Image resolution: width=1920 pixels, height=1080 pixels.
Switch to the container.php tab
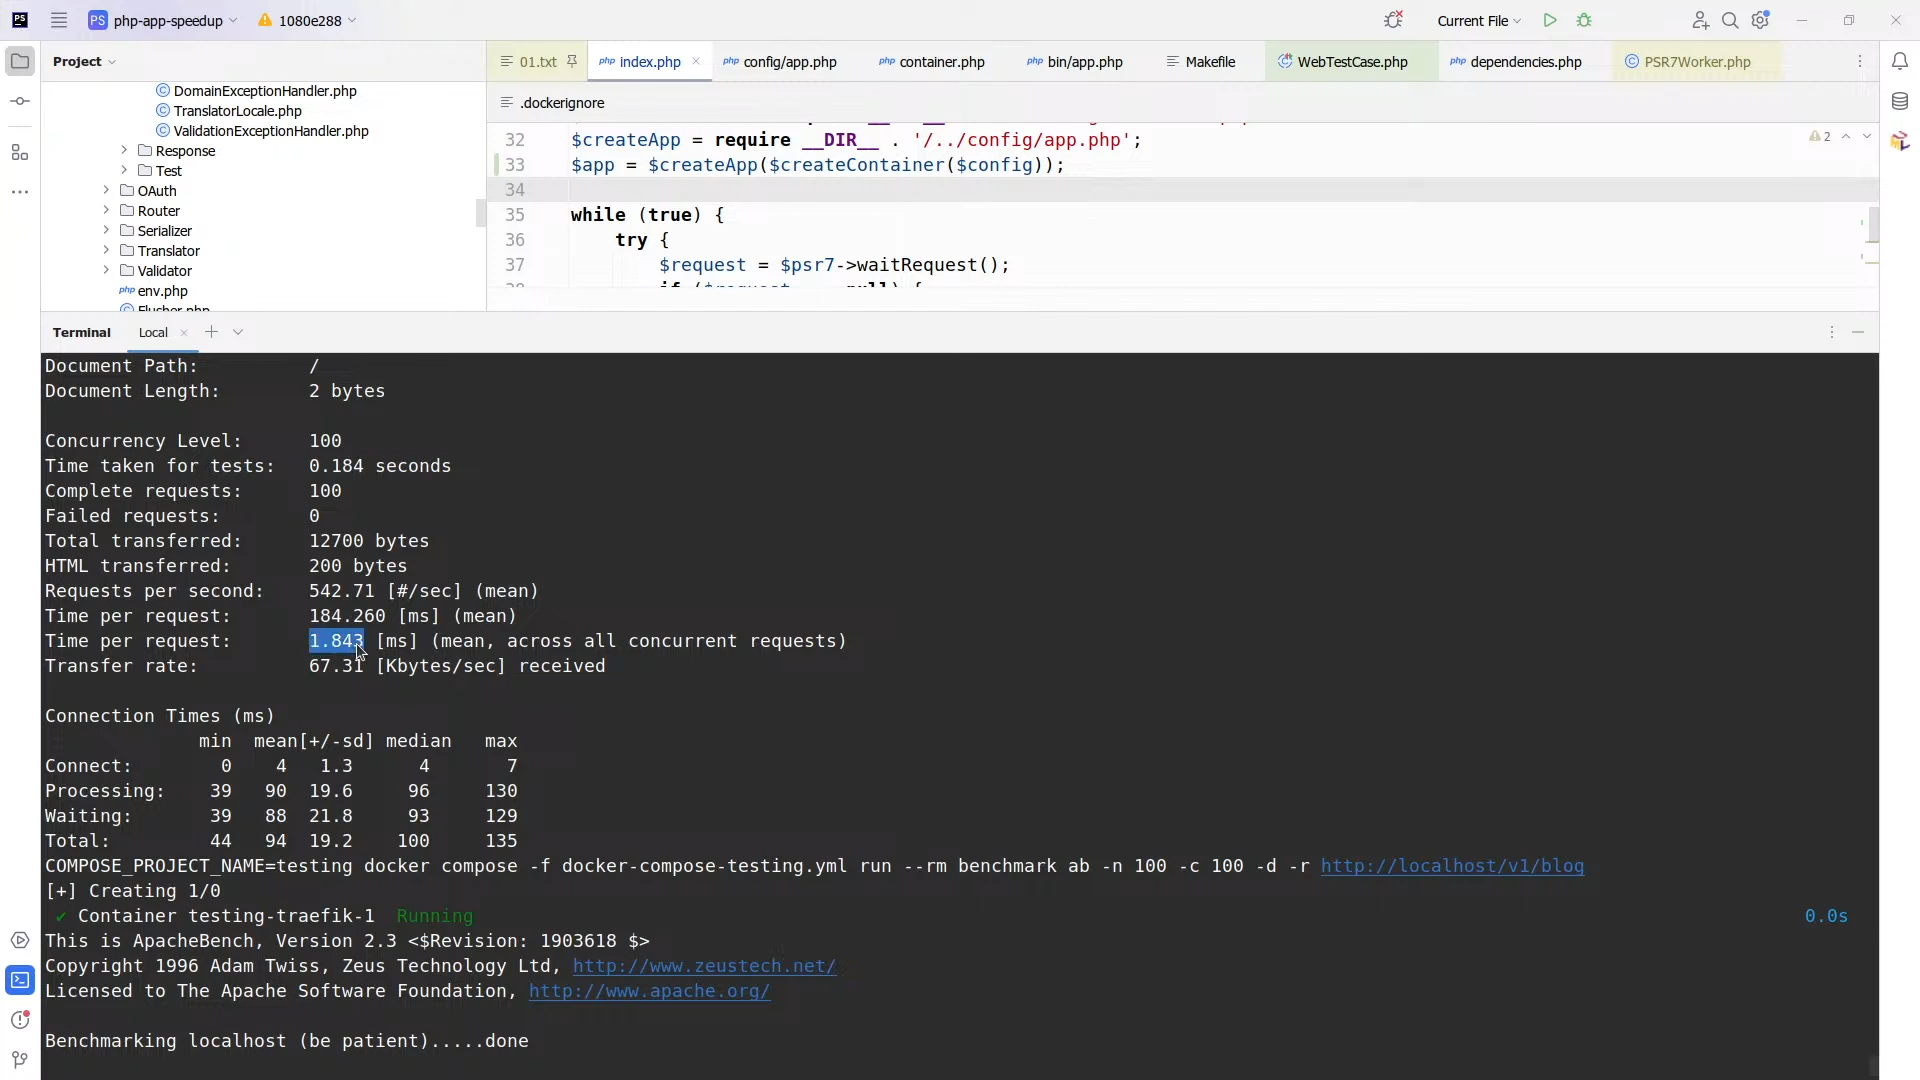pyautogui.click(x=941, y=62)
